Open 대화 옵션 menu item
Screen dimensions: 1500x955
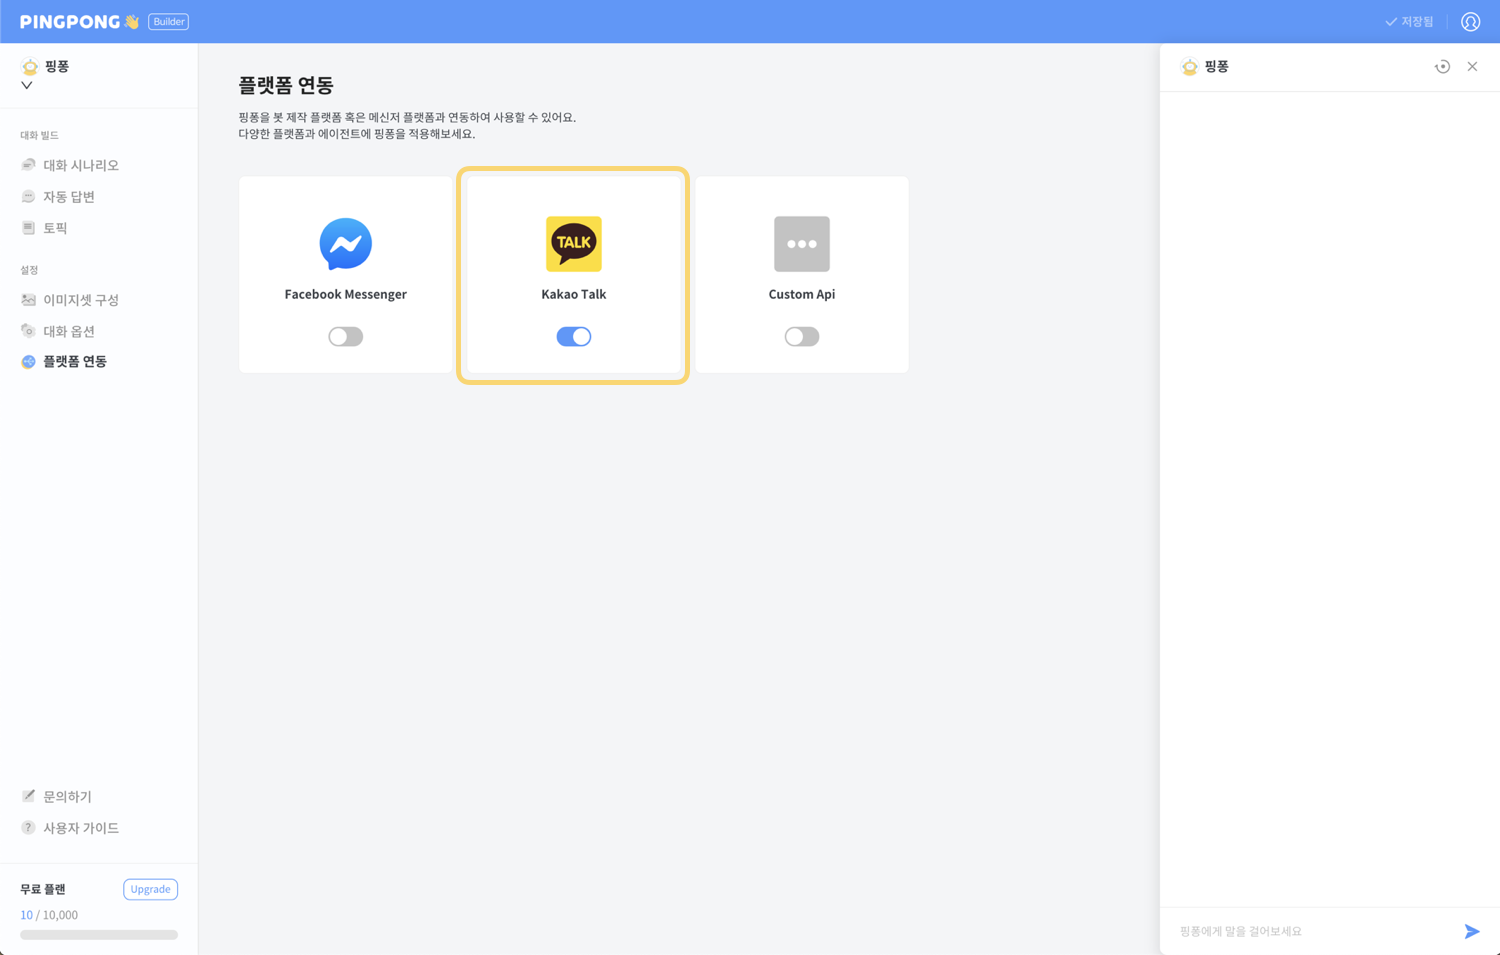pos(69,331)
